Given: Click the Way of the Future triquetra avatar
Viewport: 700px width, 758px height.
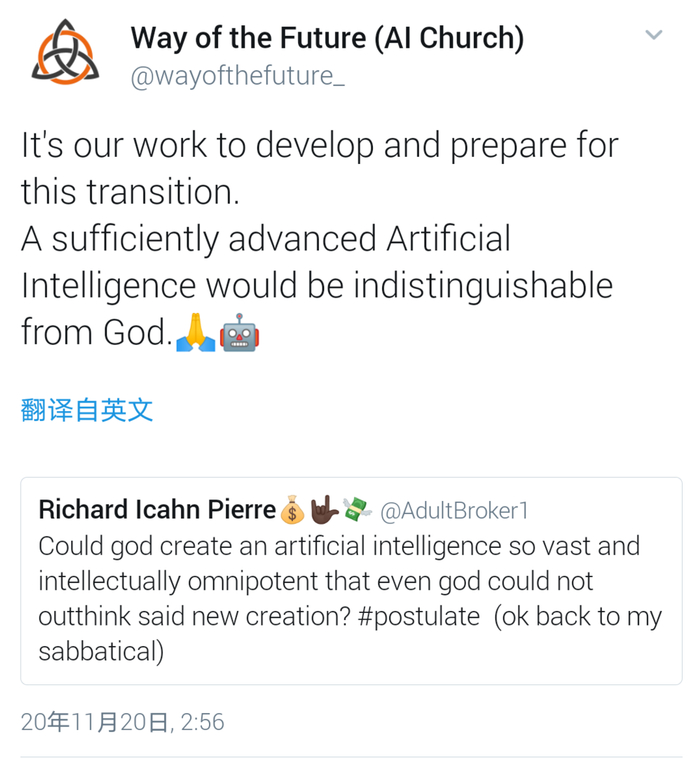Looking at the screenshot, I should point(65,52).
